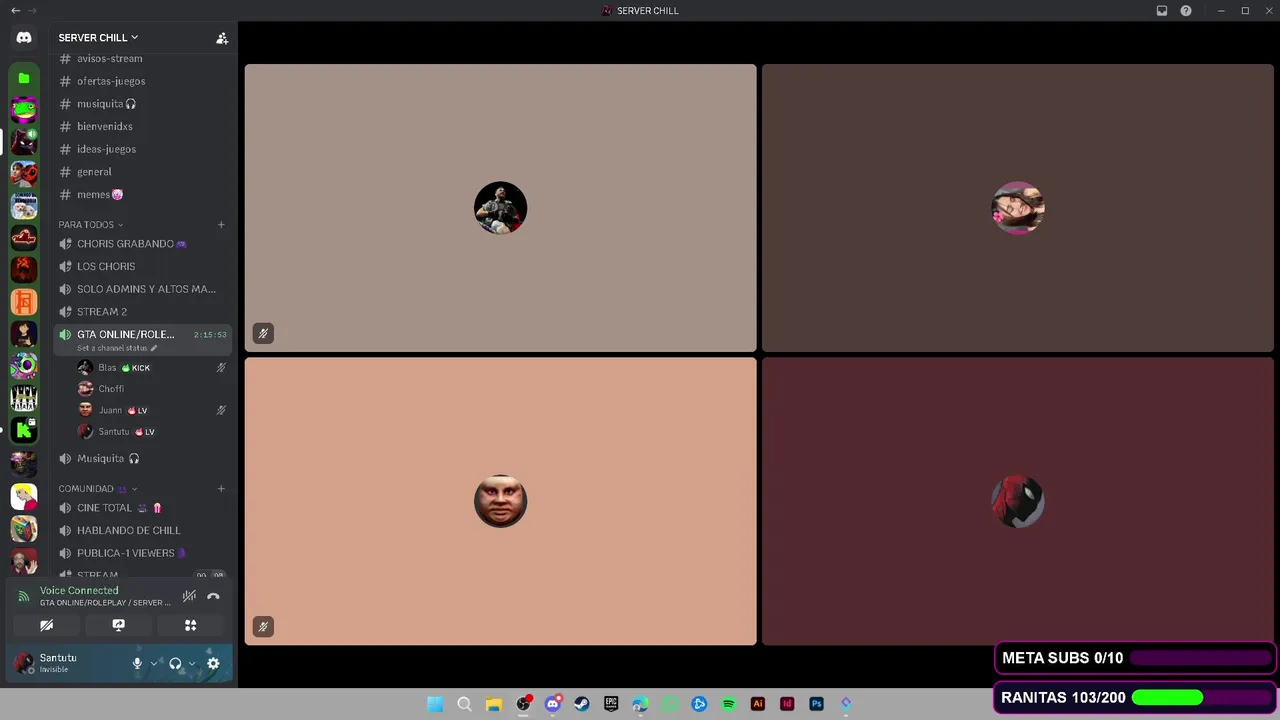
Task: Deafen with the headphones icon
Action: pos(175,663)
